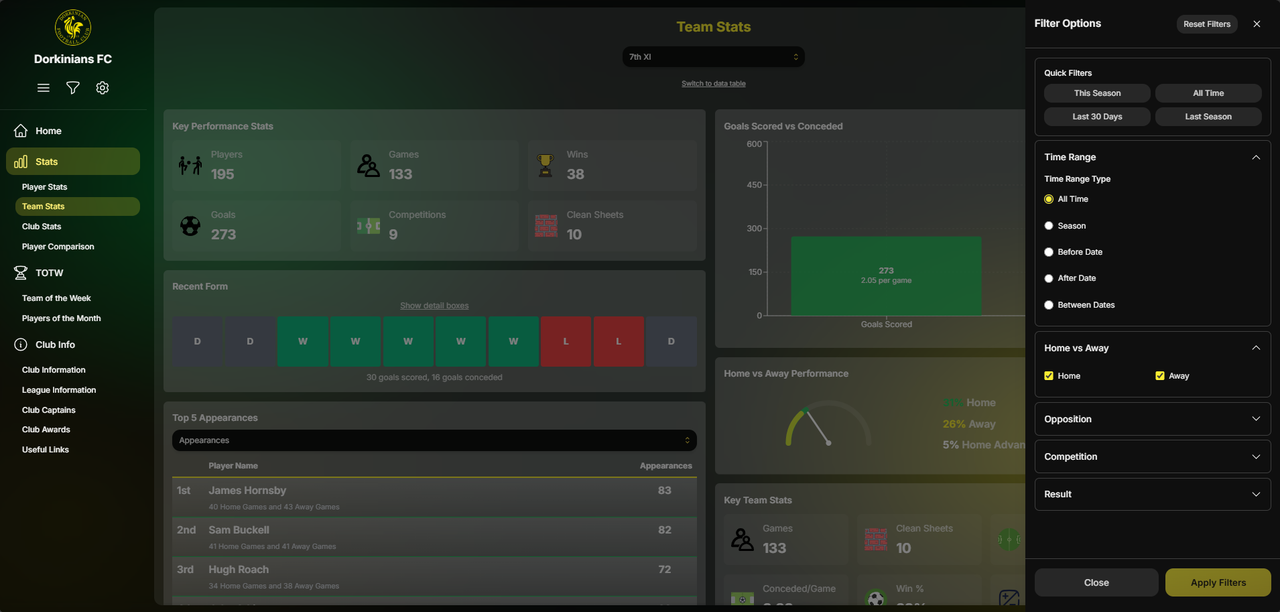Expand the Competition filter section
This screenshot has height=612, width=1280.
tap(1152, 457)
